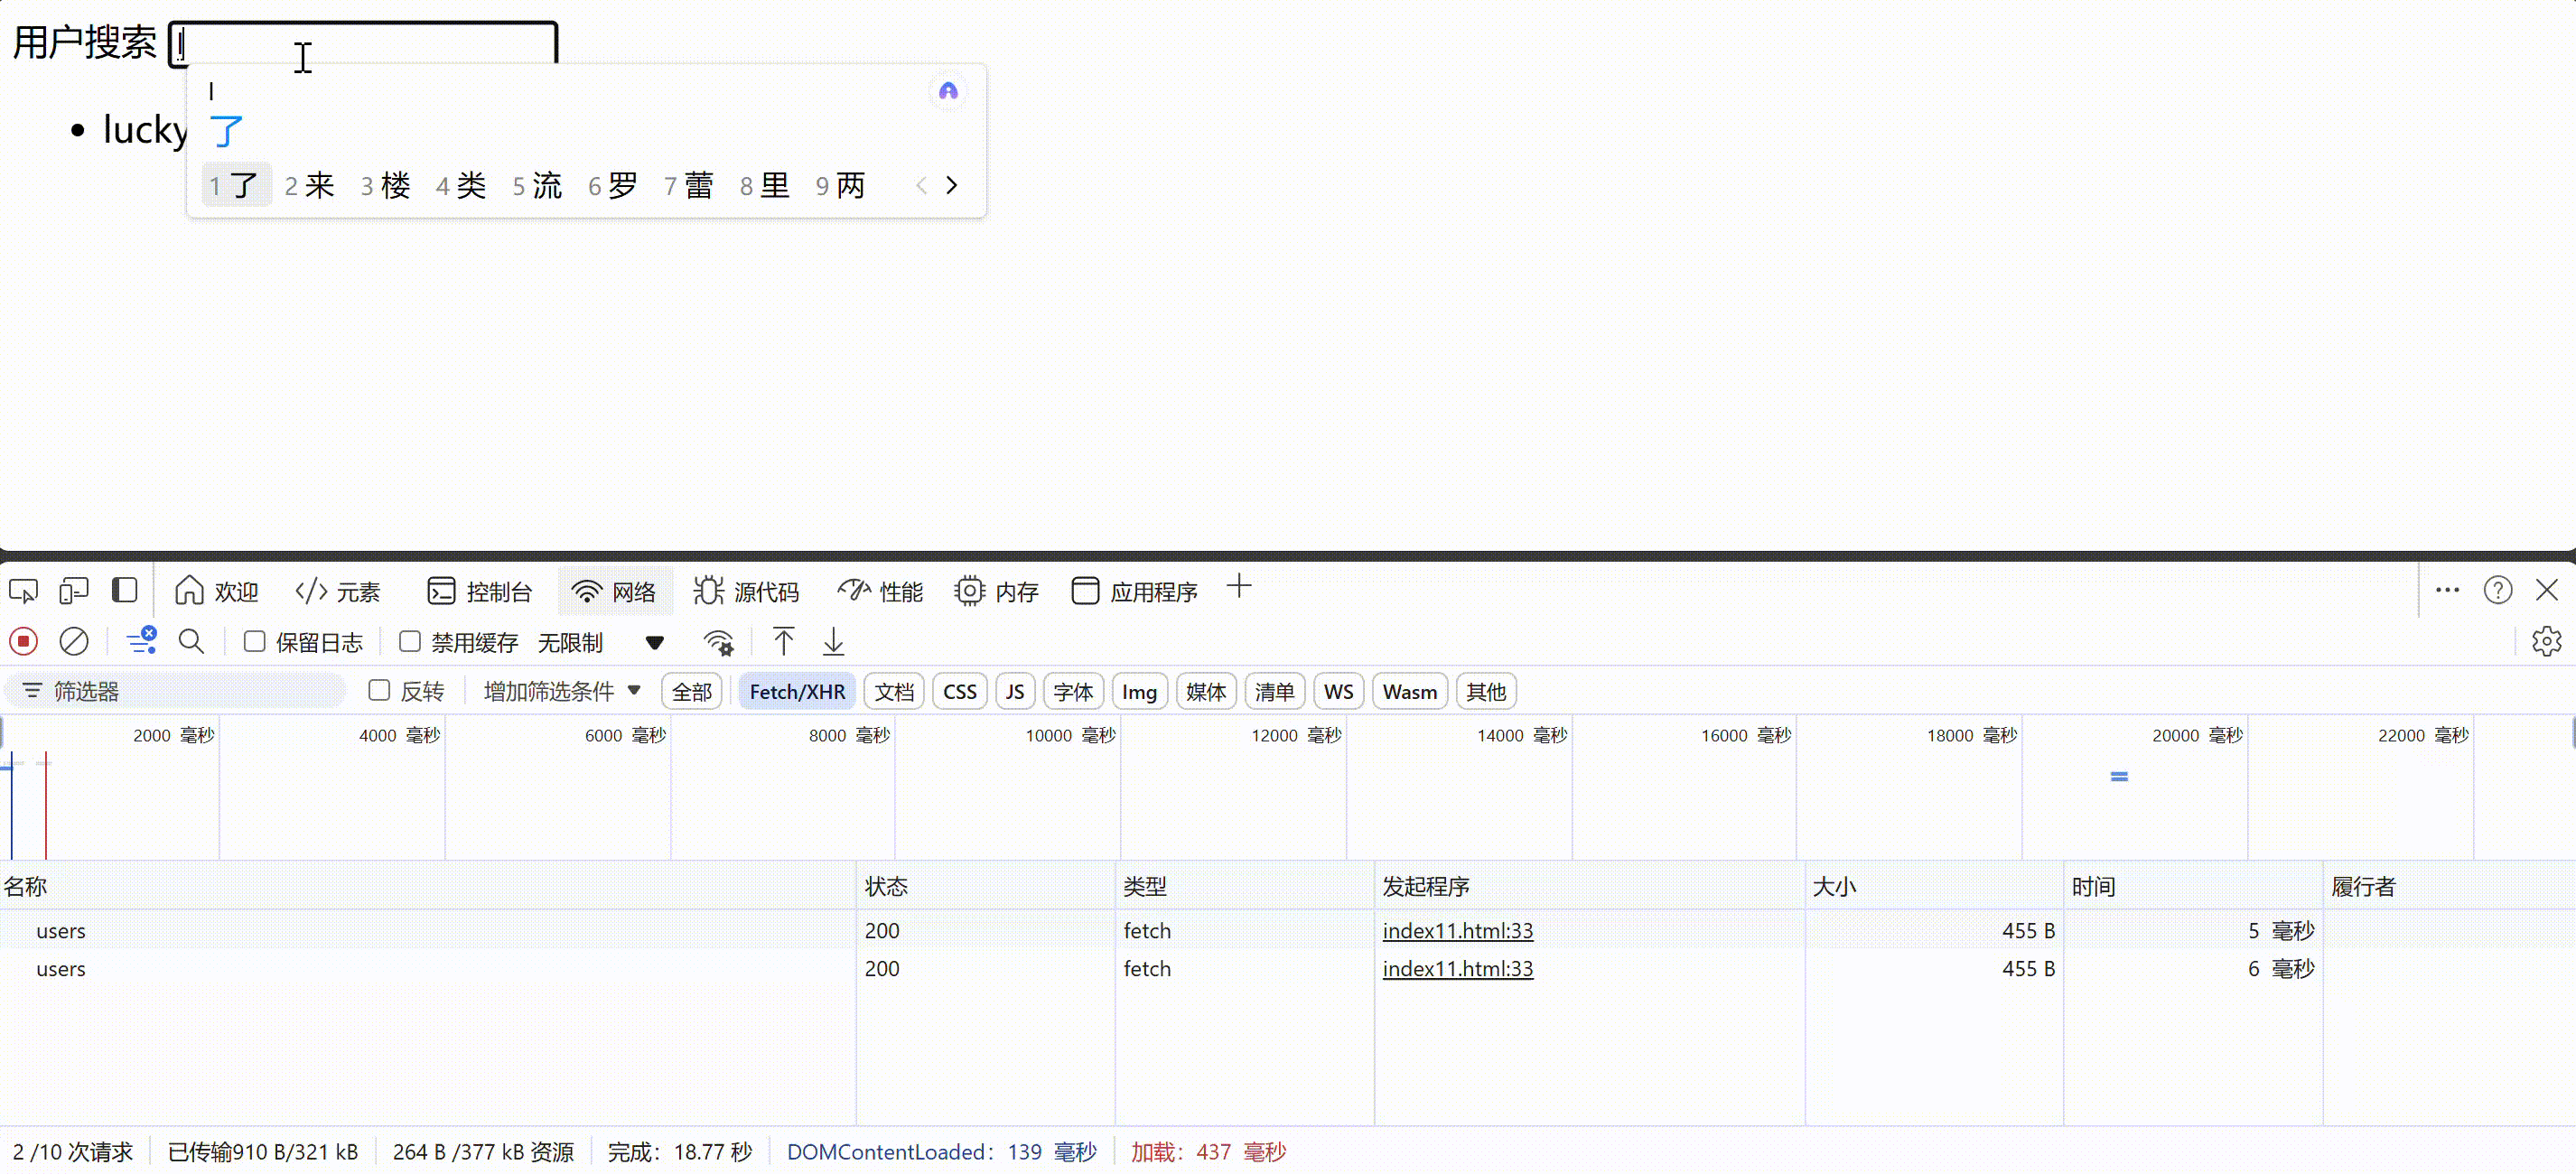The width and height of the screenshot is (2576, 1174).
Task: Open network settings gear icon
Action: pos(2546,641)
